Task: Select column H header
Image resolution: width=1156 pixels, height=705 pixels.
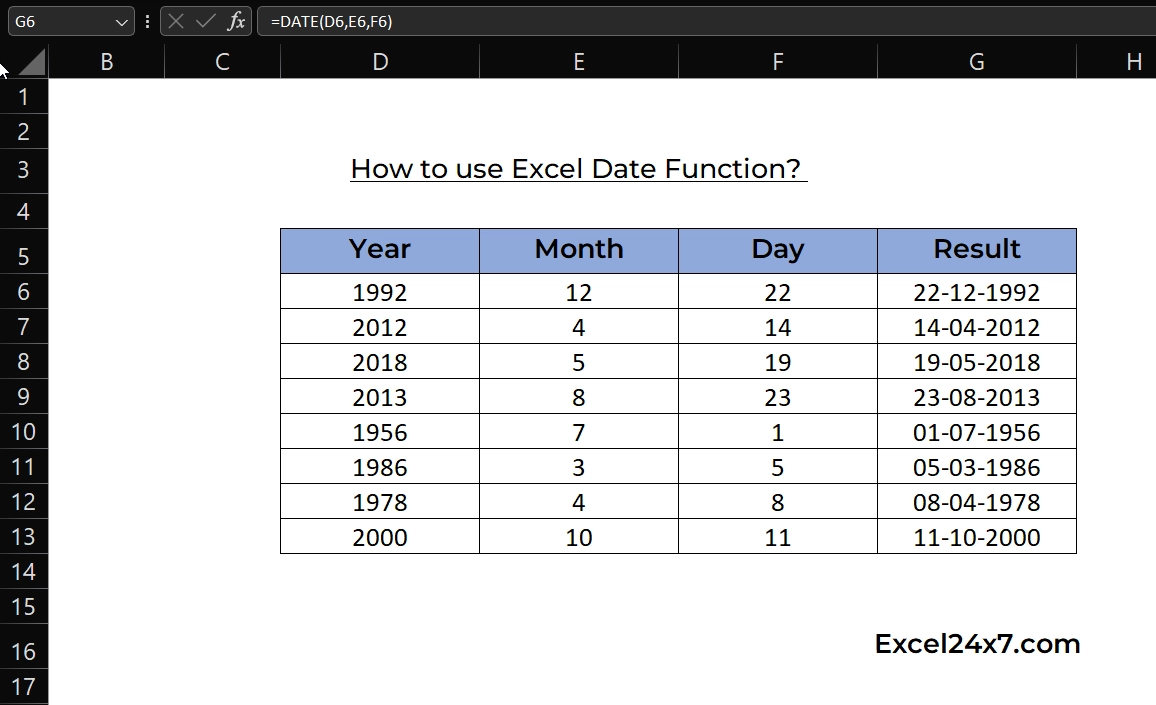Action: (1117, 62)
